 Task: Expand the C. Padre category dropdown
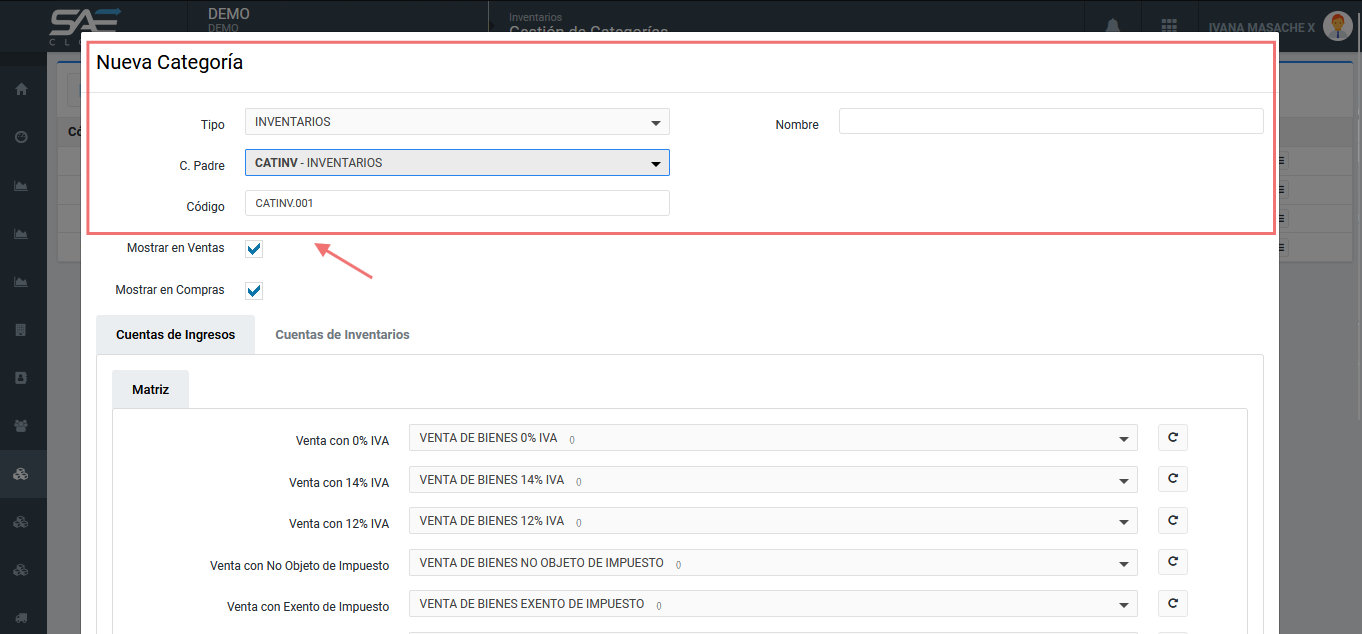(457, 163)
